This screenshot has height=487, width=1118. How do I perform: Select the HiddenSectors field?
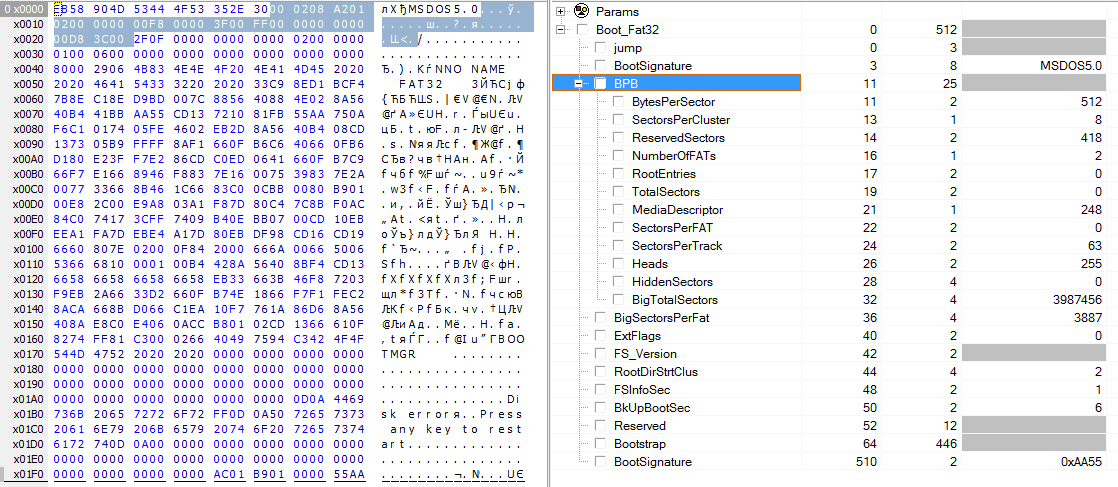click(672, 282)
